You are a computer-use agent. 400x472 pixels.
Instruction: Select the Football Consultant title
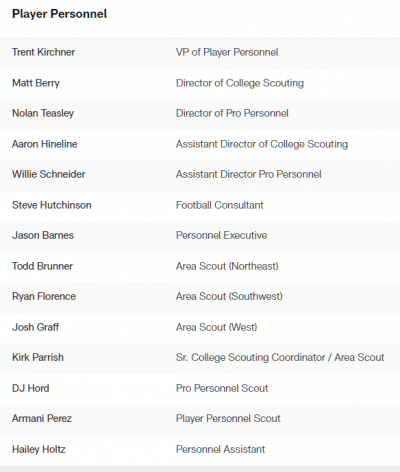(219, 205)
